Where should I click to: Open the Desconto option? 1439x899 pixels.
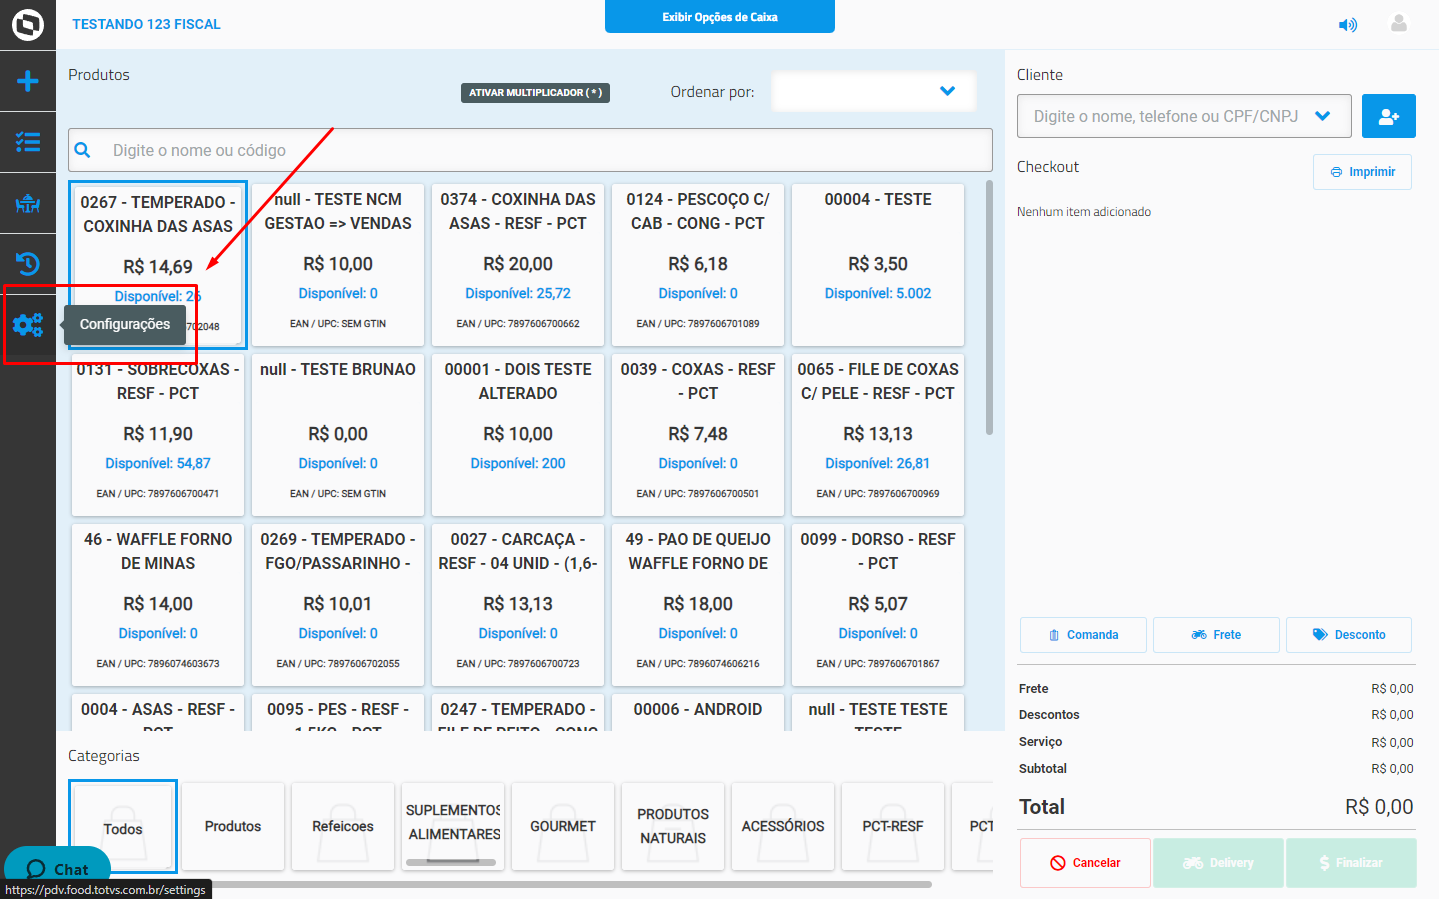tap(1348, 635)
